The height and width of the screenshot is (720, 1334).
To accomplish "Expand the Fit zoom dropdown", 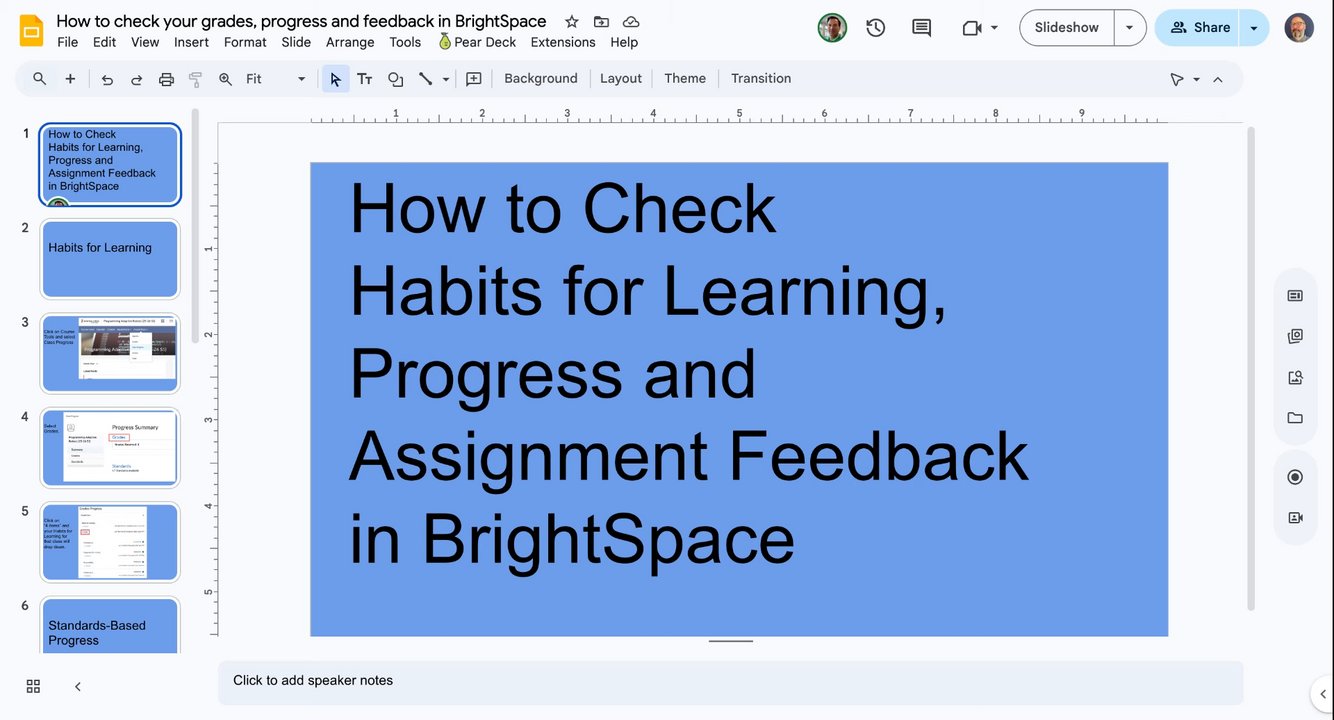I will click(x=276, y=79).
